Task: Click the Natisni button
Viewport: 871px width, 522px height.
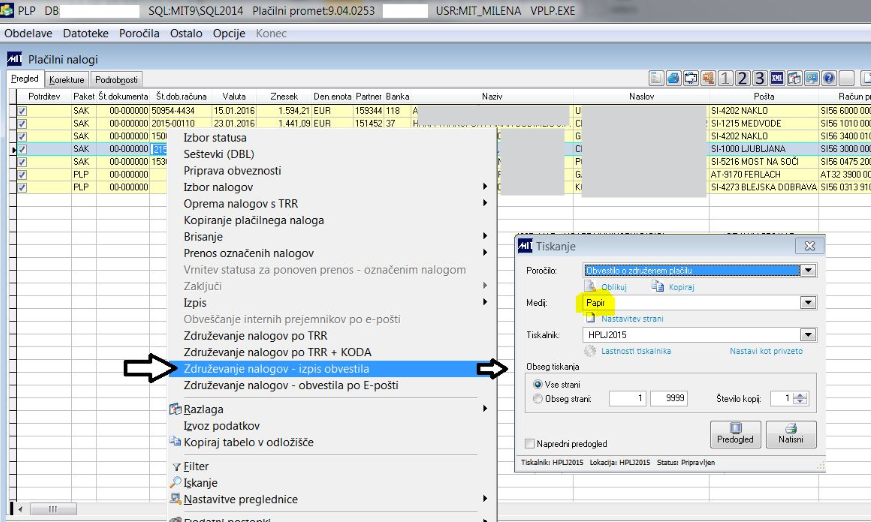Action: click(791, 434)
